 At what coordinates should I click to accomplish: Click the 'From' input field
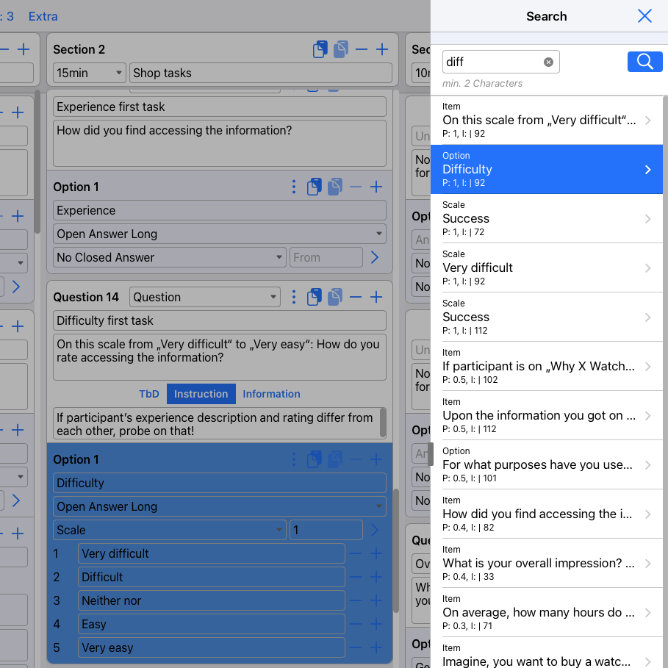(326, 257)
